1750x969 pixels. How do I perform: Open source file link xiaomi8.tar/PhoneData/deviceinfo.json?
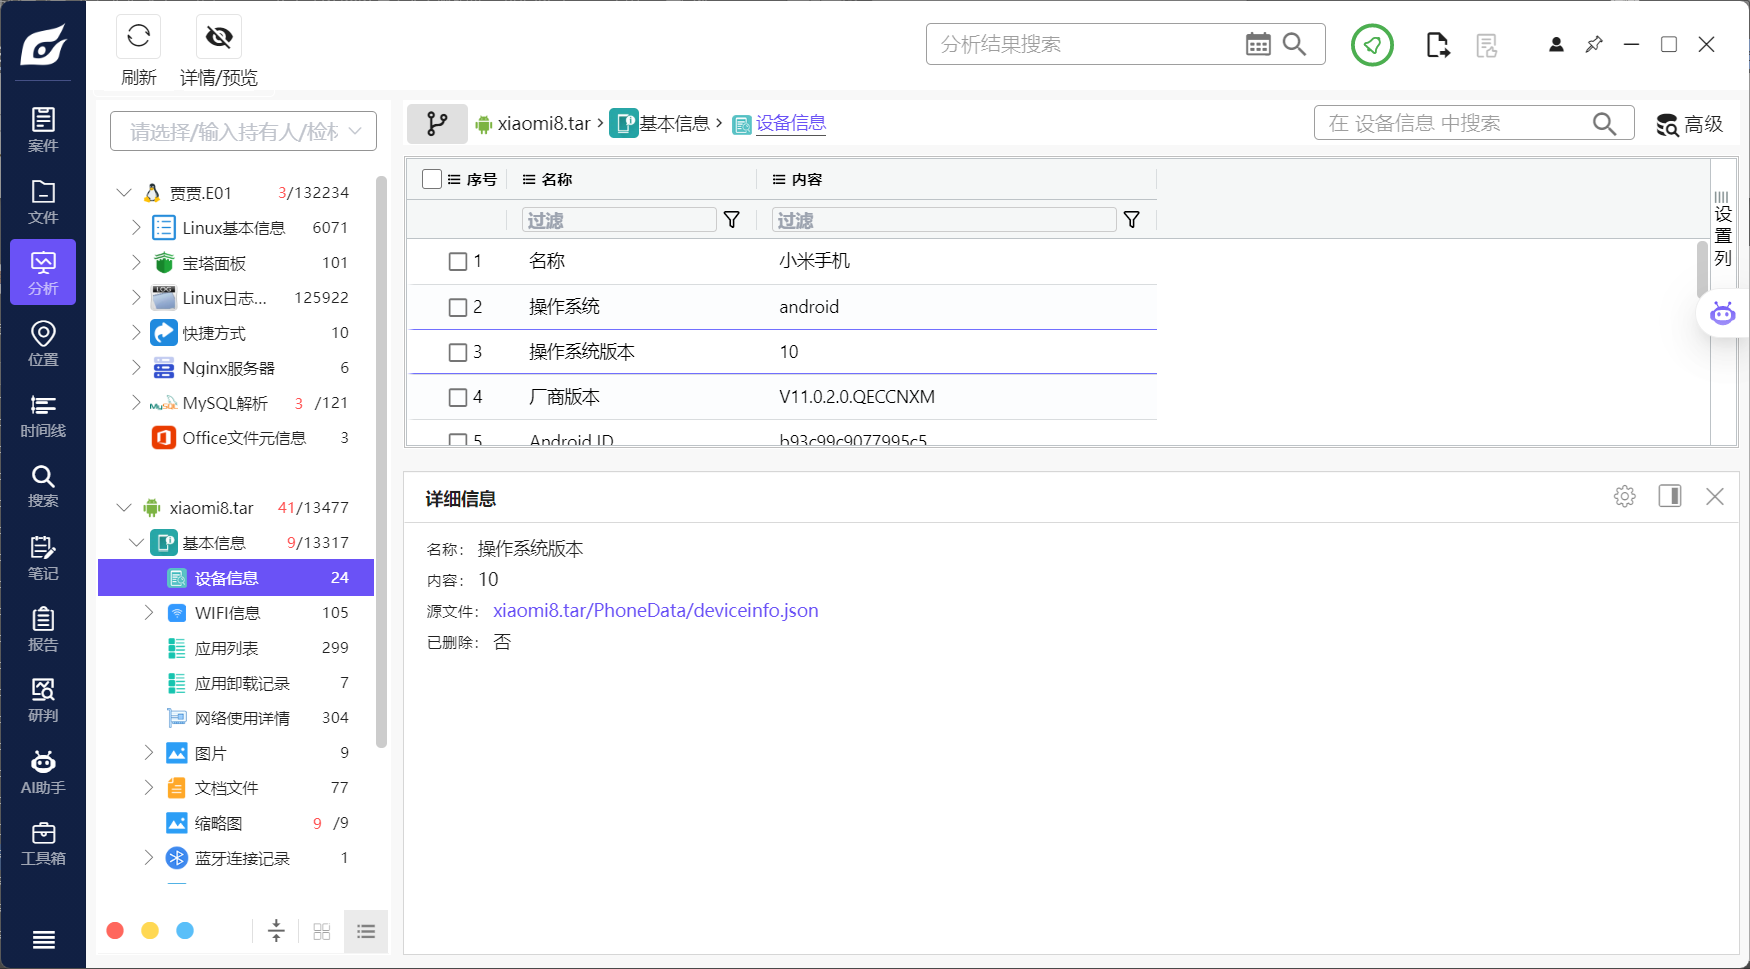click(x=656, y=610)
